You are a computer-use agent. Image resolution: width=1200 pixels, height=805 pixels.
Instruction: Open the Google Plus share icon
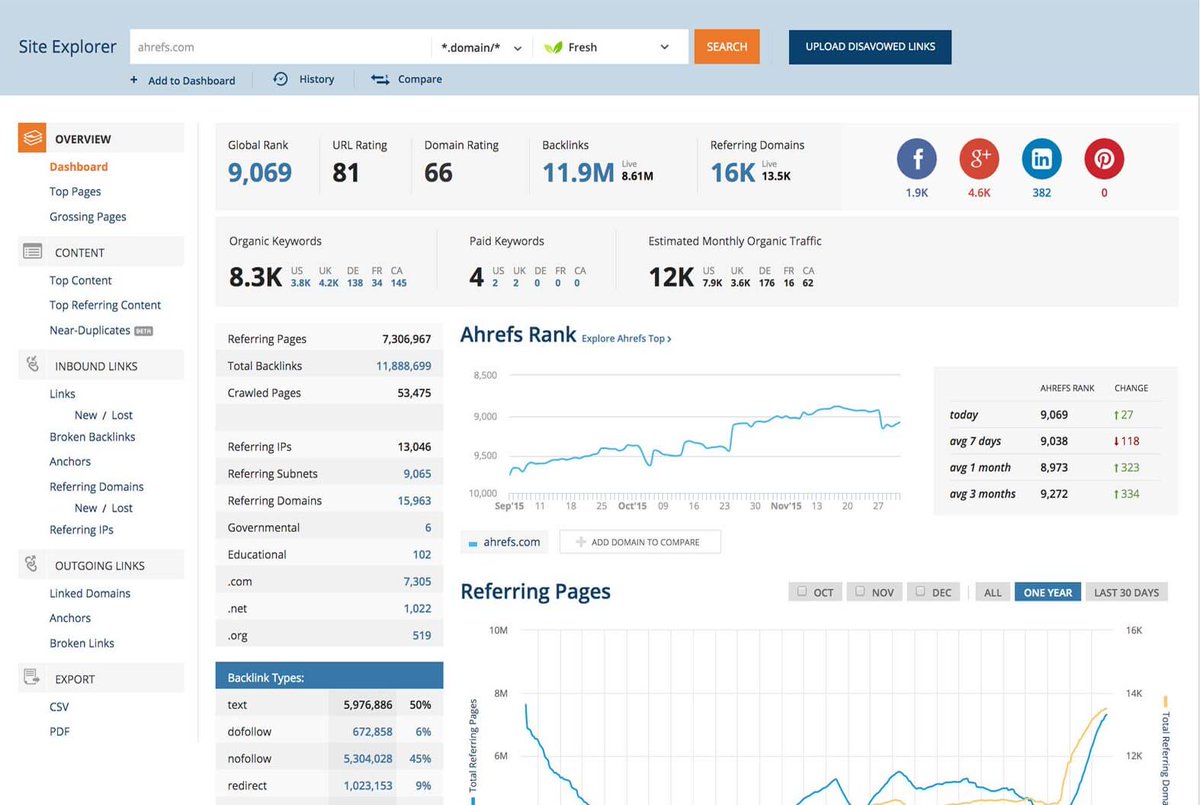pyautogui.click(x=979, y=159)
